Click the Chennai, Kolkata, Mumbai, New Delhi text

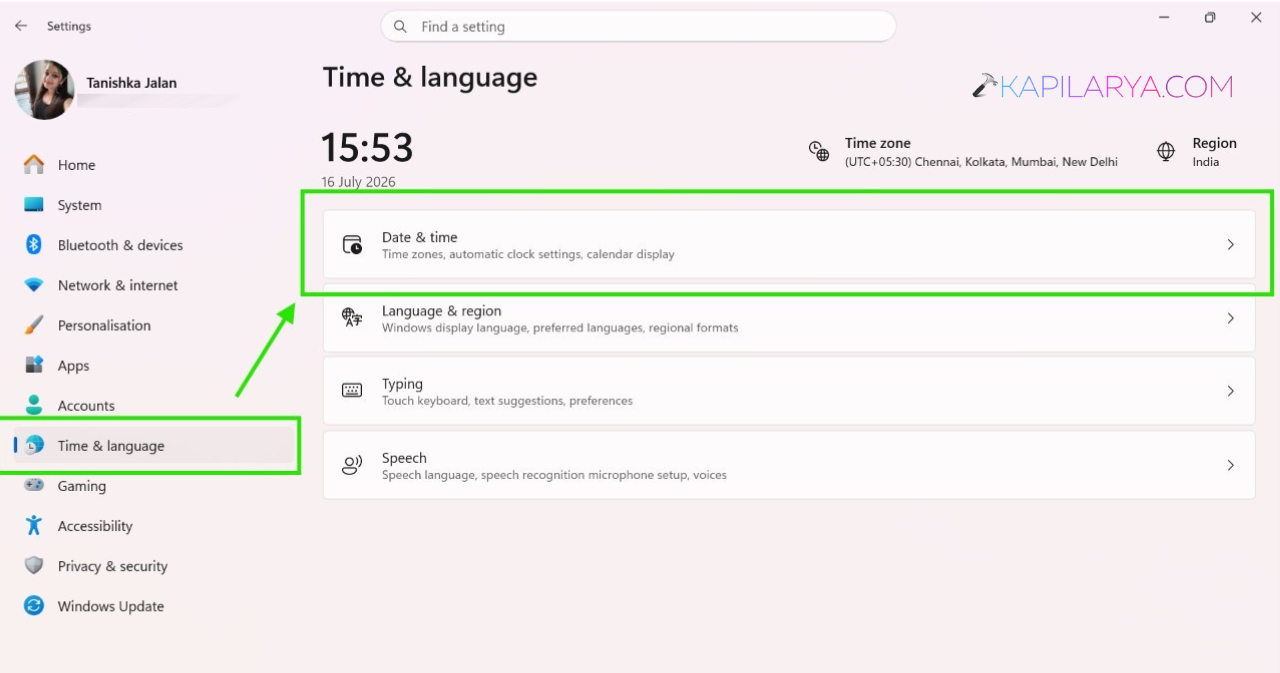click(1014, 162)
